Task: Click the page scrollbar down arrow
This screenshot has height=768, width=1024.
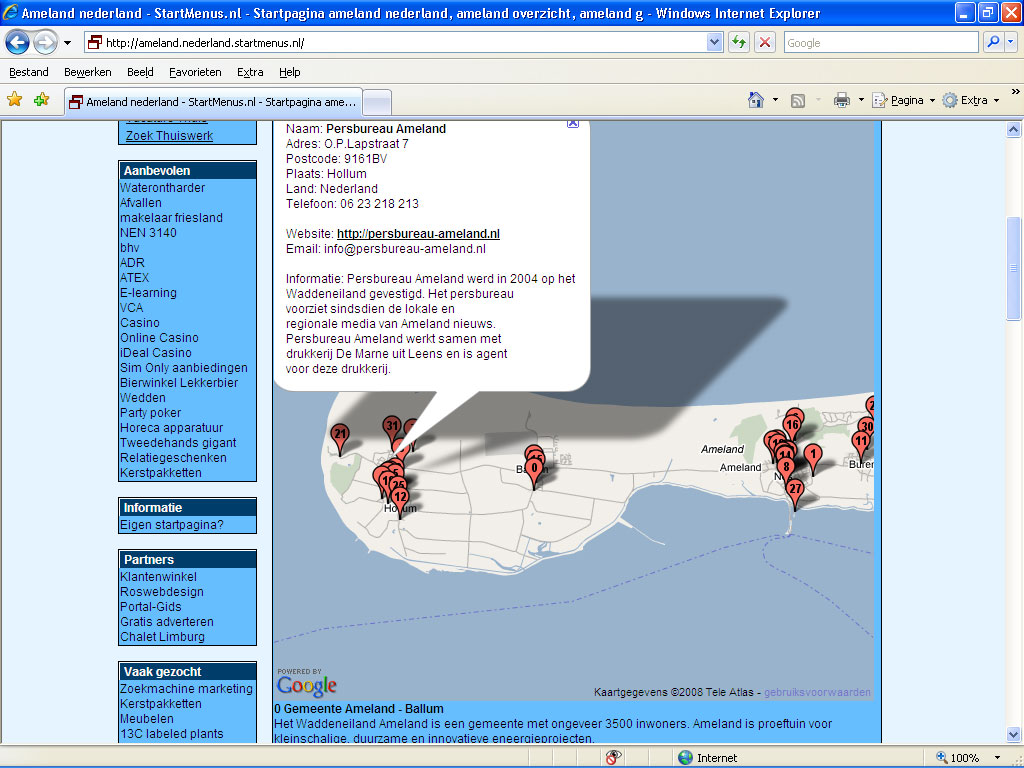Action: point(1013,734)
